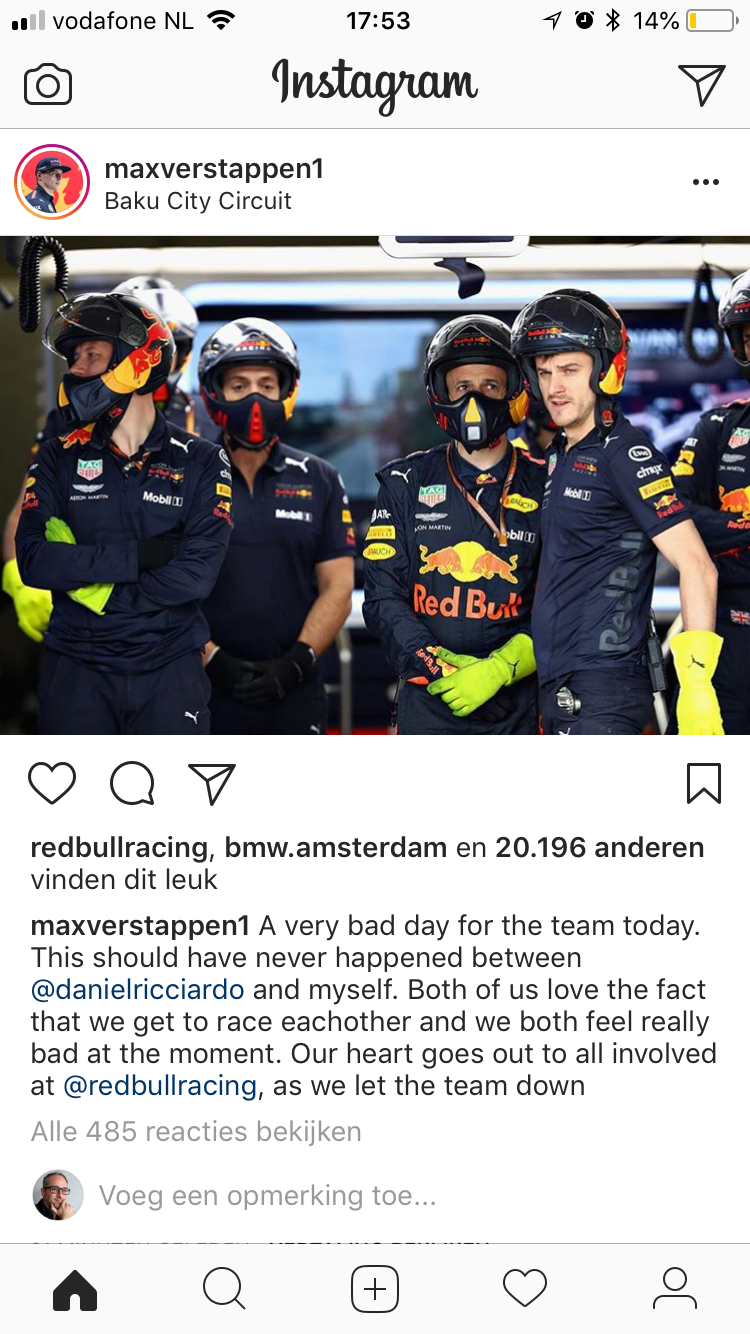Viewport: 750px width, 1334px height.
Task: Open redbullracing from the likes list
Action: point(119,848)
